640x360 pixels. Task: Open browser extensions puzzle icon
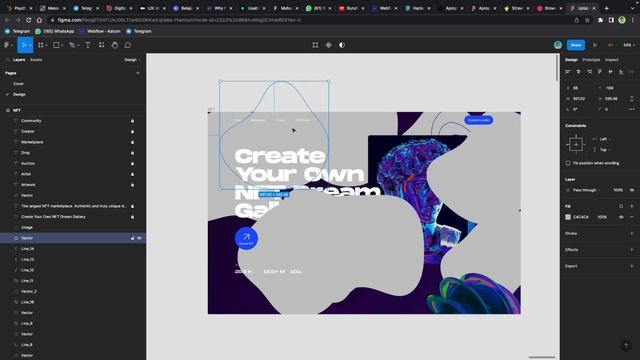(600, 20)
